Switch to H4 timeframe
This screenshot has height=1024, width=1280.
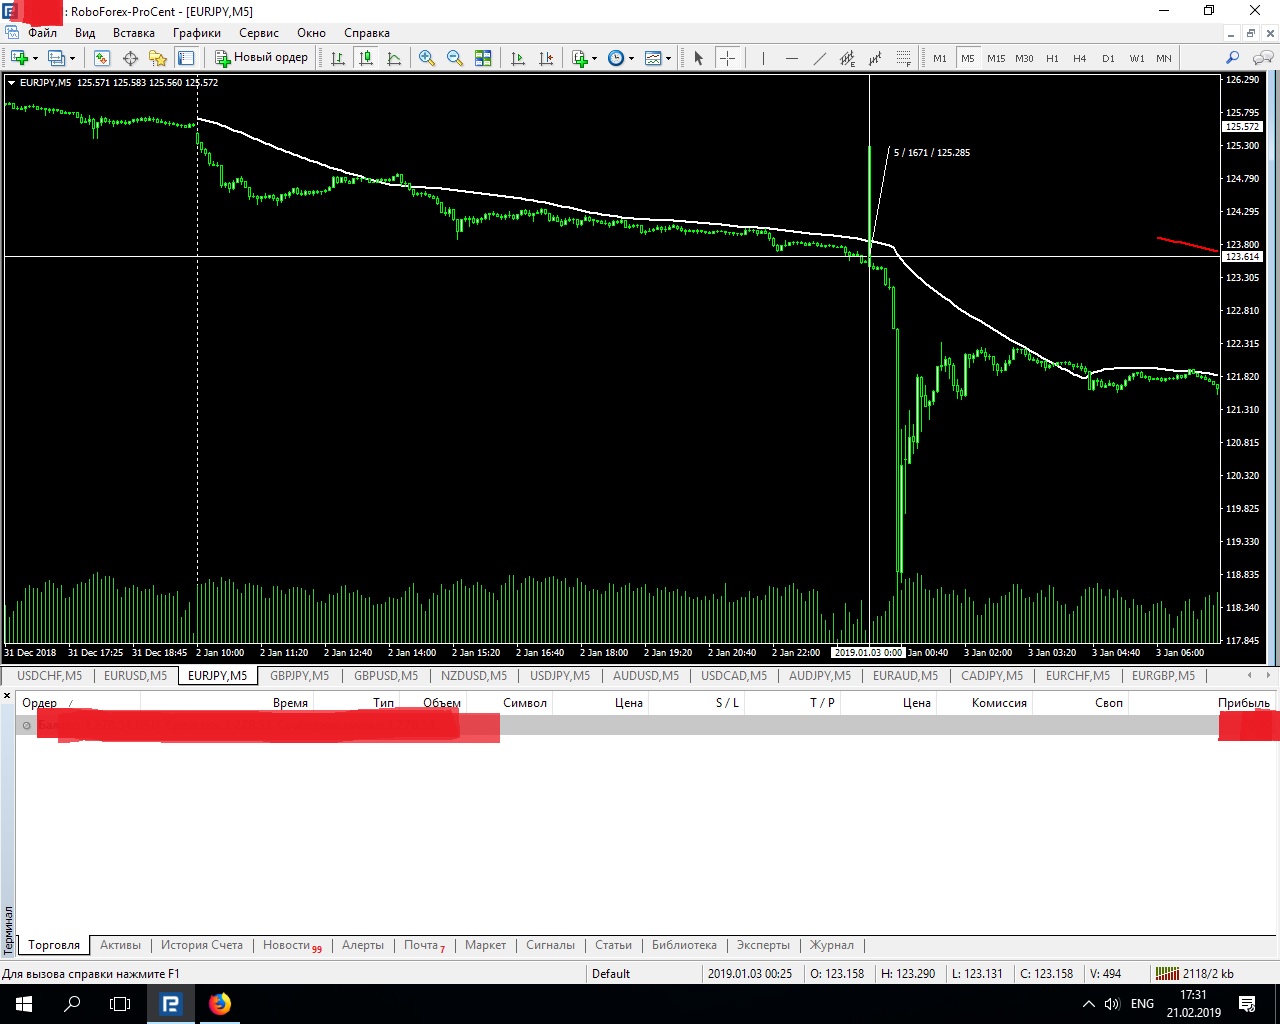pyautogui.click(x=1080, y=58)
